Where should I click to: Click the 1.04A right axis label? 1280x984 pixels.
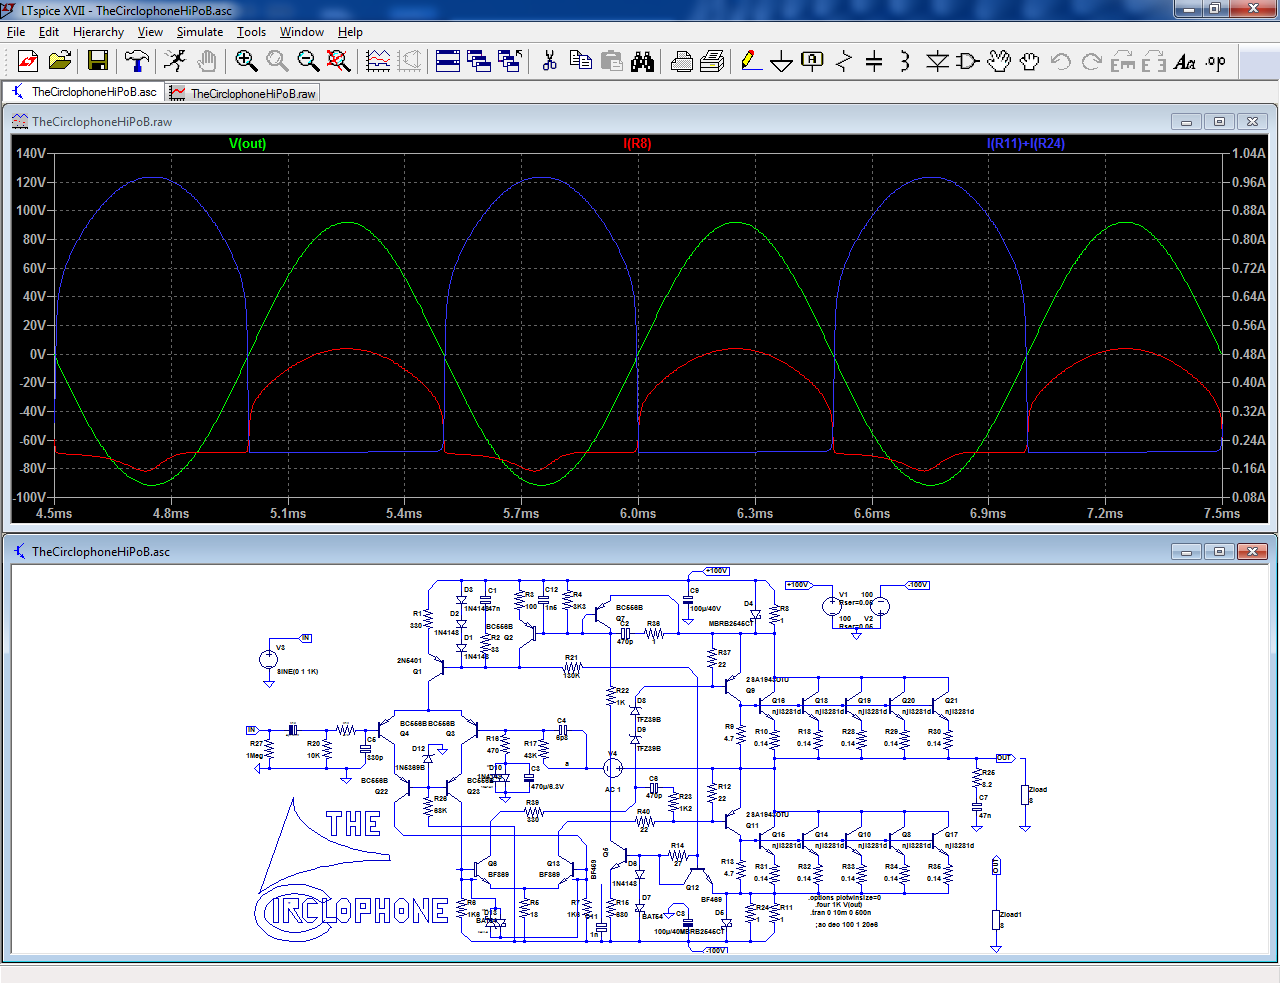point(1249,153)
